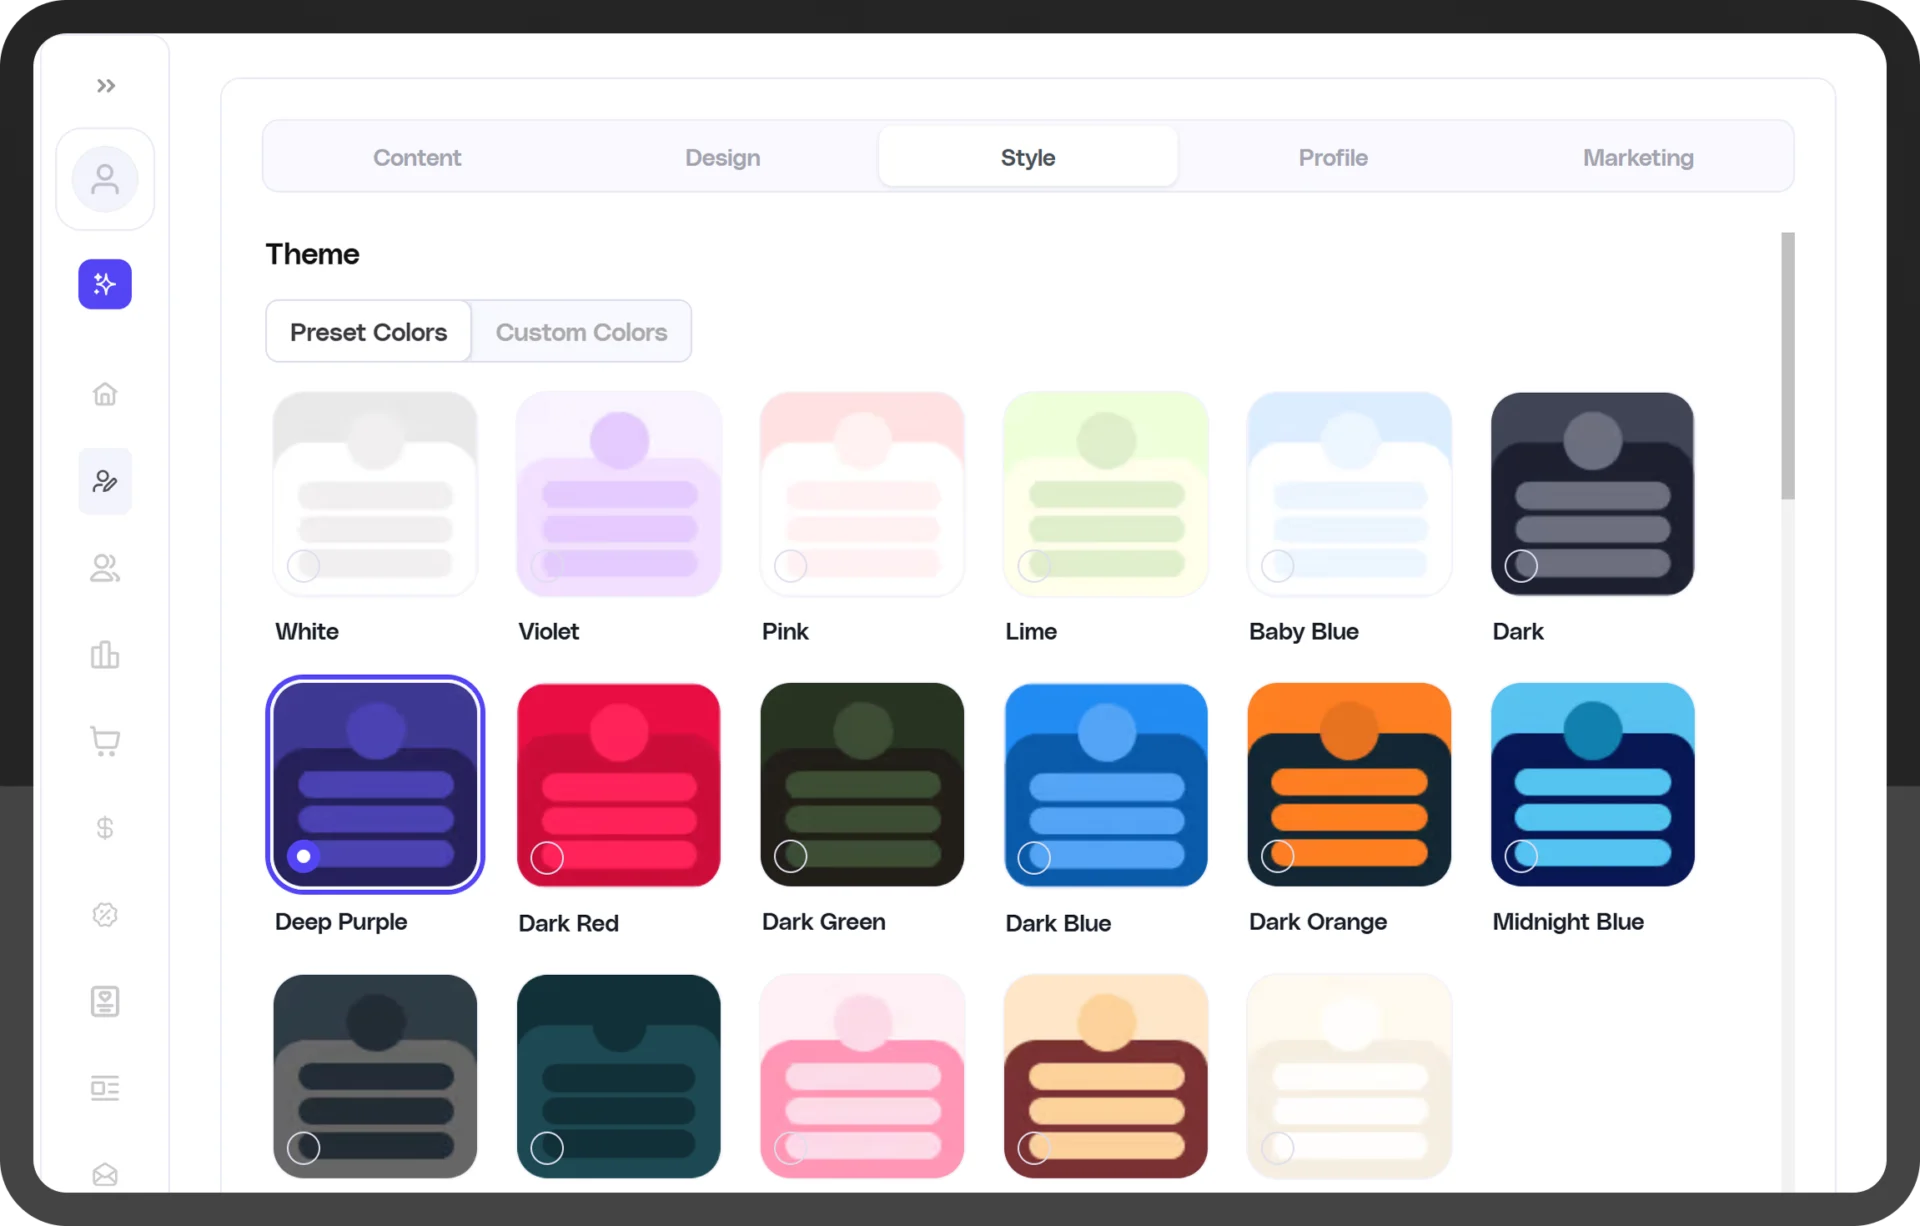Open the discount percent badge icon
This screenshot has height=1226, width=1920.
coord(105,915)
